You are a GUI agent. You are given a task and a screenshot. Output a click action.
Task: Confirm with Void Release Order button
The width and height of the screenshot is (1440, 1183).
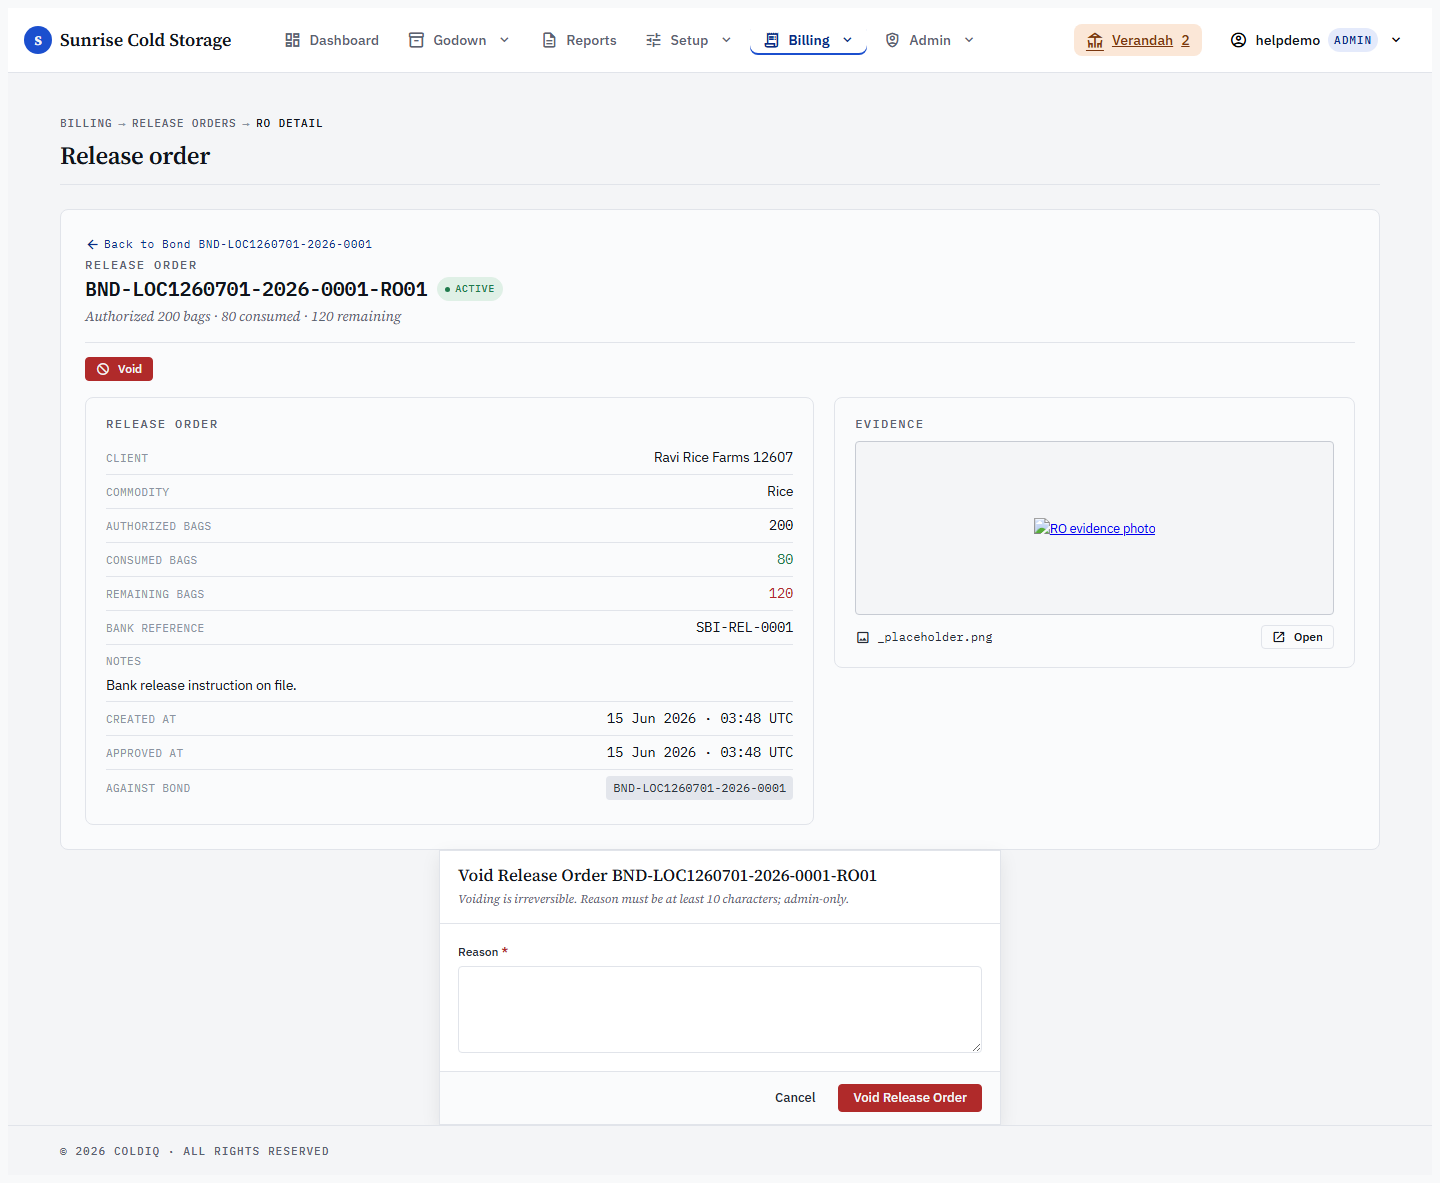pos(910,1098)
